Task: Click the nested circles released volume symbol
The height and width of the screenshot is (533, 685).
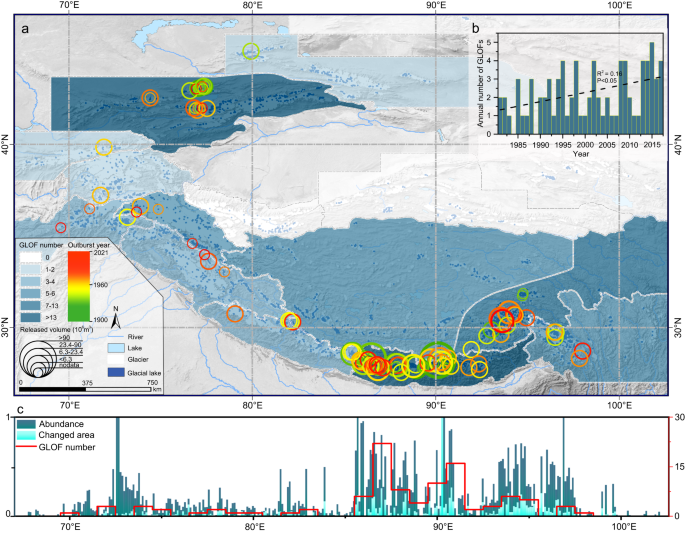Action: 36,358
